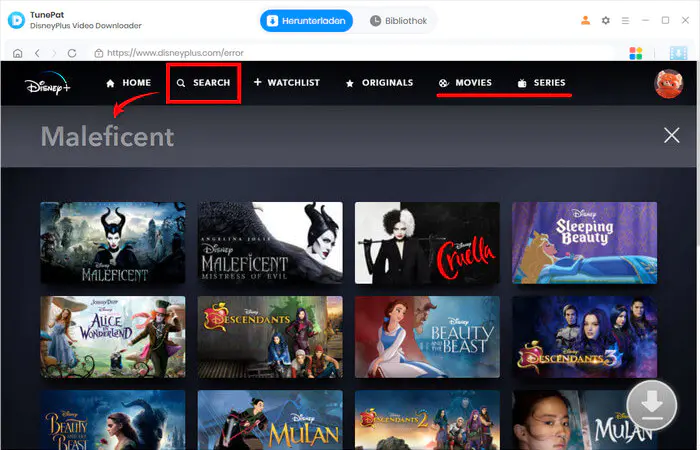The width and height of the screenshot is (700, 450).
Task: Open ORIGINALS in Disney+ nav
Action: point(379,83)
